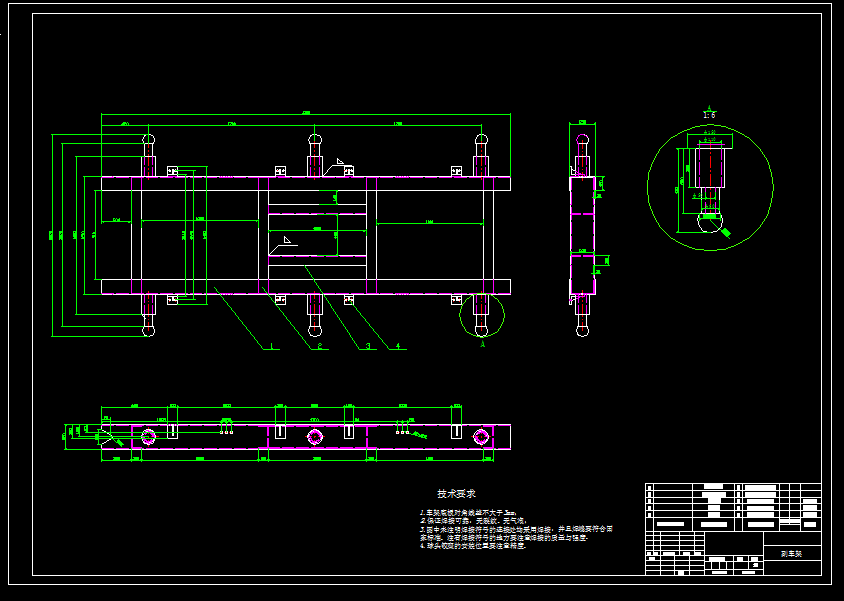Pick part balloon number 3

tap(368, 346)
